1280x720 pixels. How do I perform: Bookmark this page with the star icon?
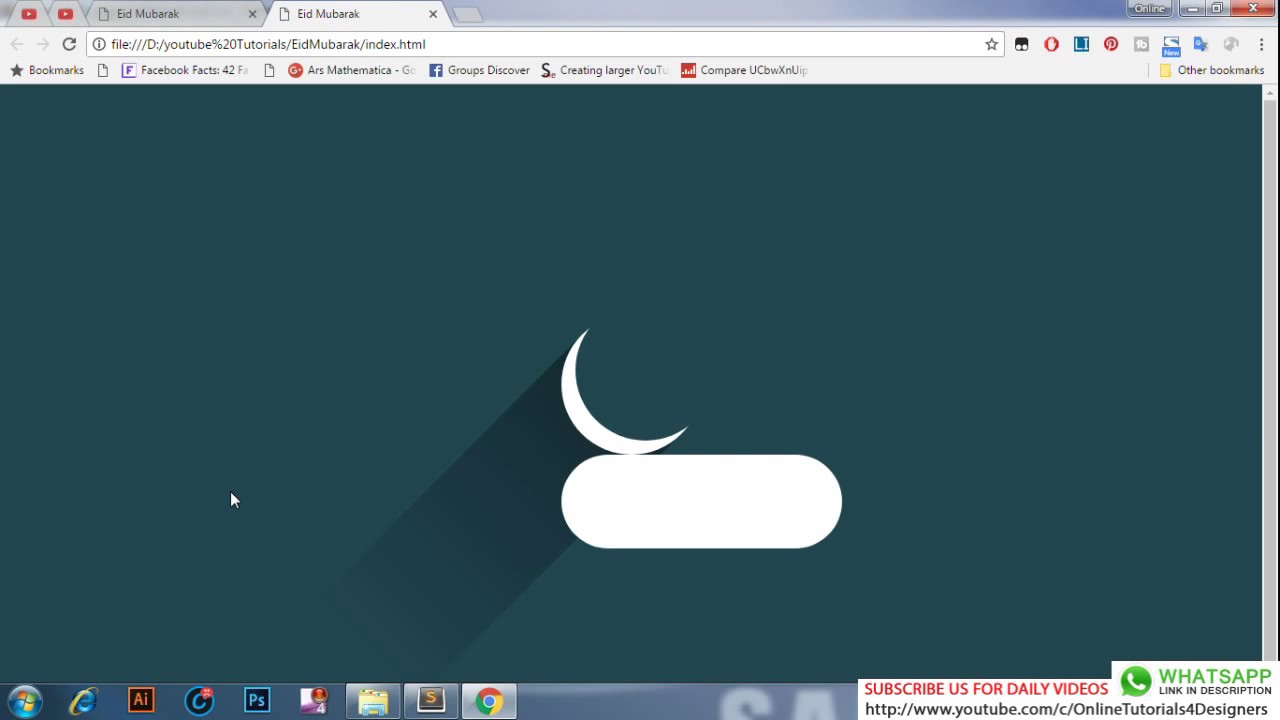click(991, 44)
